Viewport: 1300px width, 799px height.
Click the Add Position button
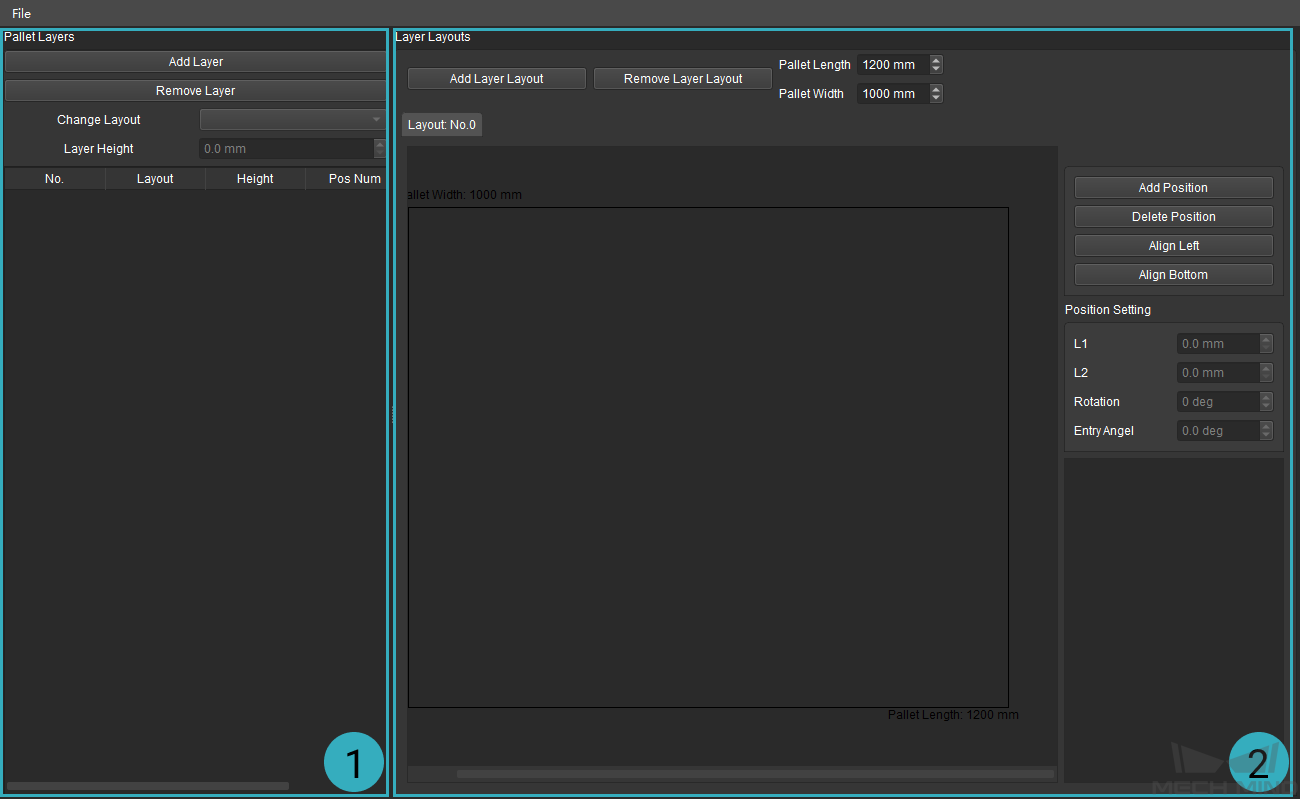coord(1173,188)
